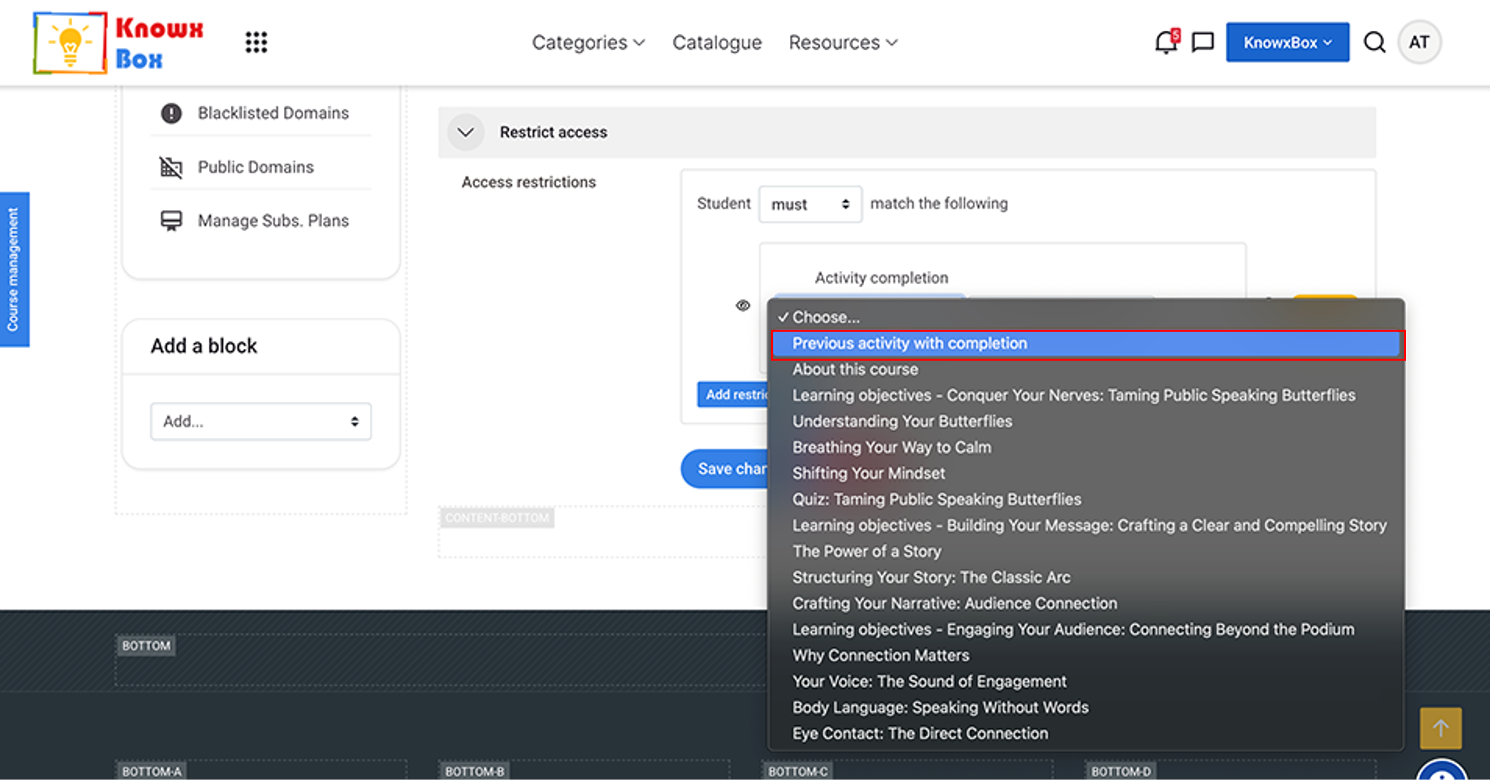Click the Add a block heading
Viewport: 1490px width, 780px height.
click(204, 346)
